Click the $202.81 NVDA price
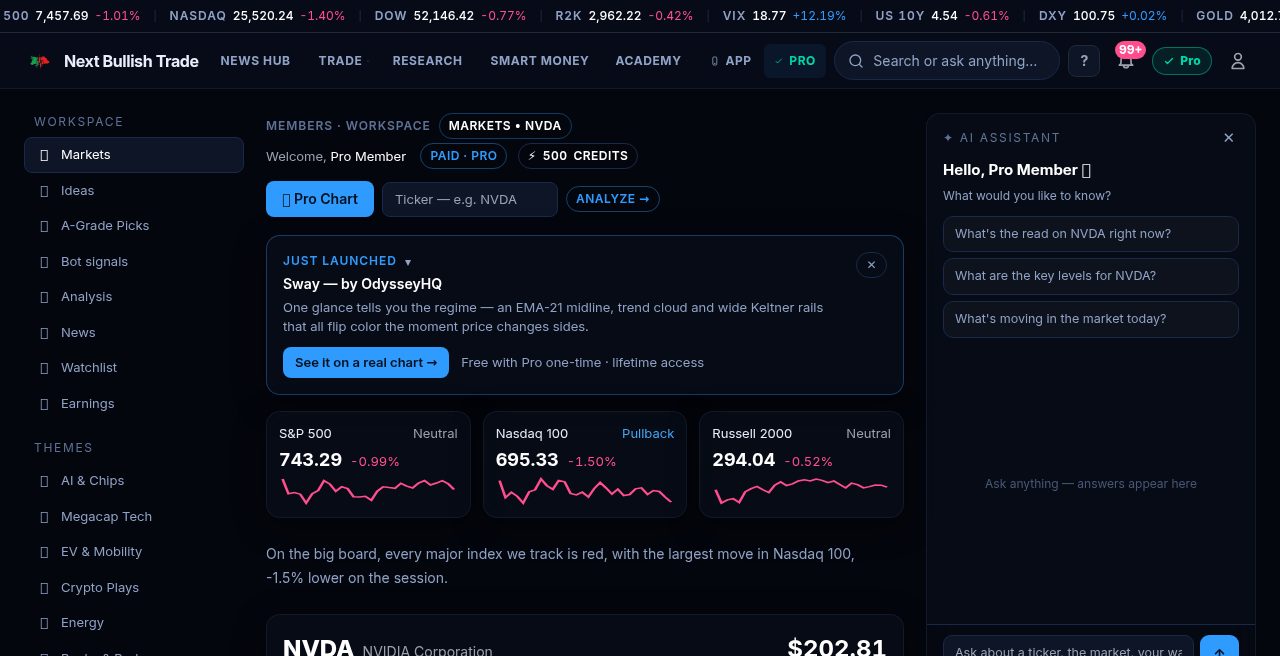Image resolution: width=1280 pixels, height=656 pixels. (x=837, y=647)
